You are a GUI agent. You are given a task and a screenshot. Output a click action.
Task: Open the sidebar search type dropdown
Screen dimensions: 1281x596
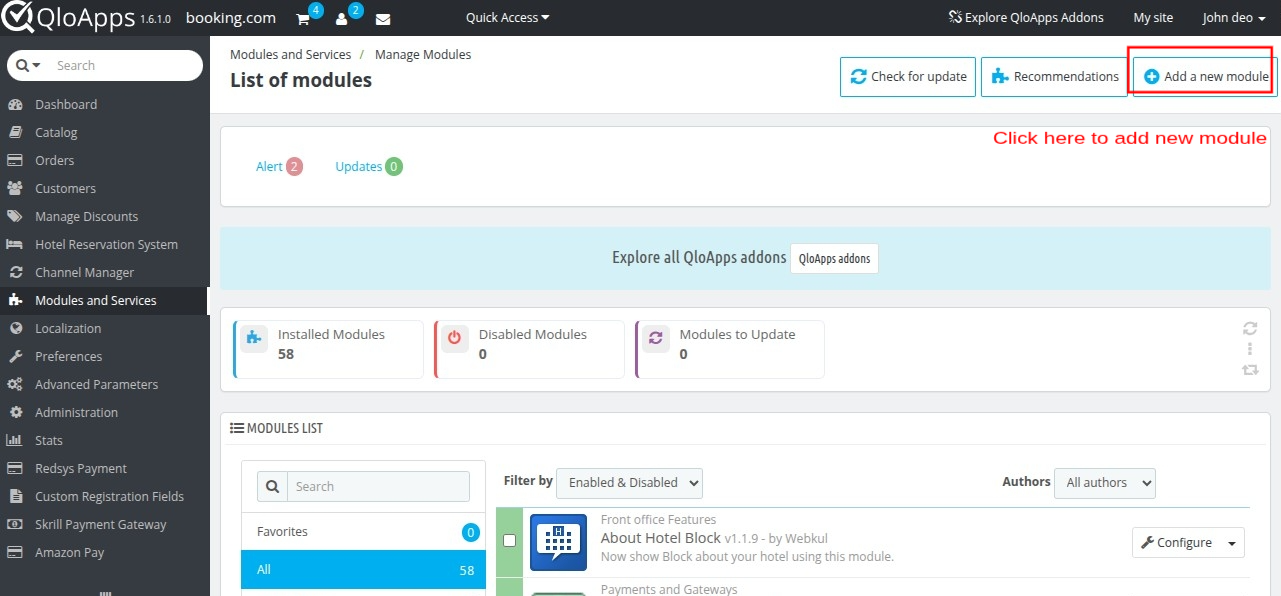29,65
